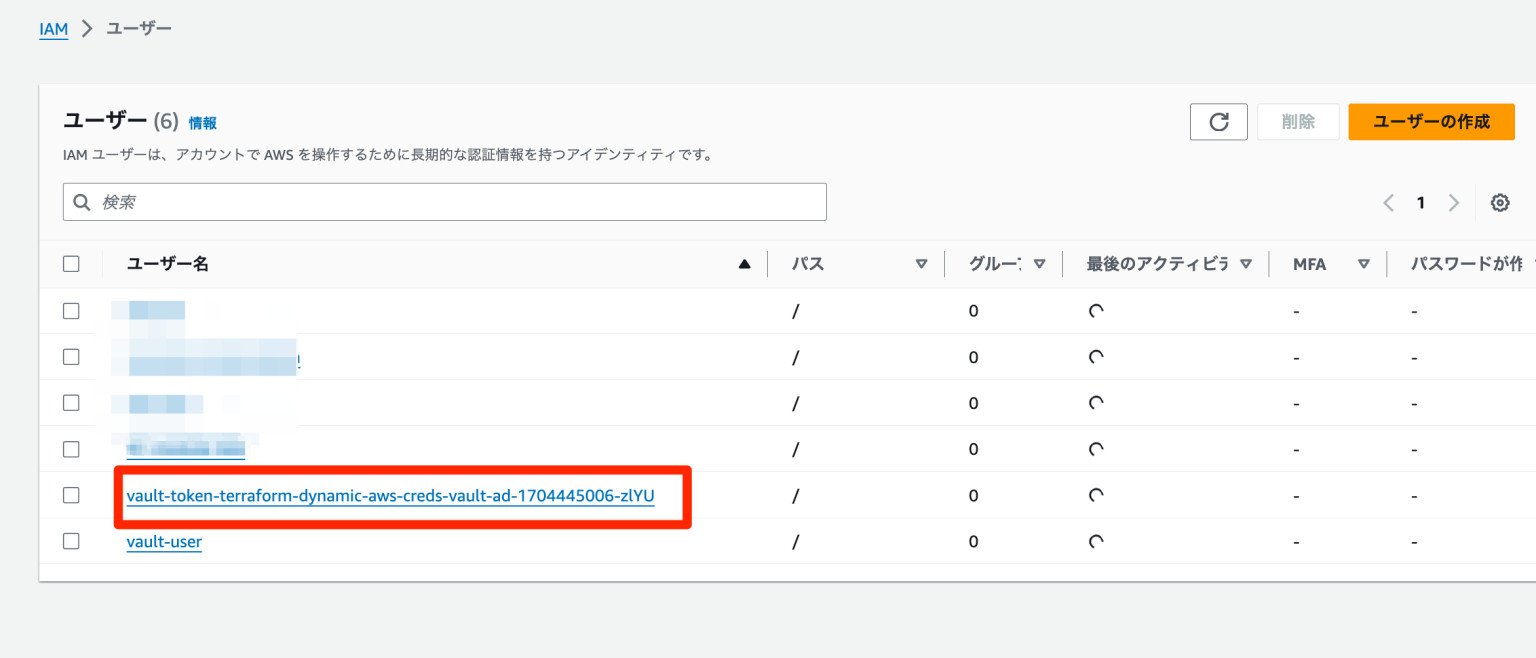The height and width of the screenshot is (658, 1536).
Task: Check the box for the vault-token-terraform user row
Action: [x=71, y=495]
